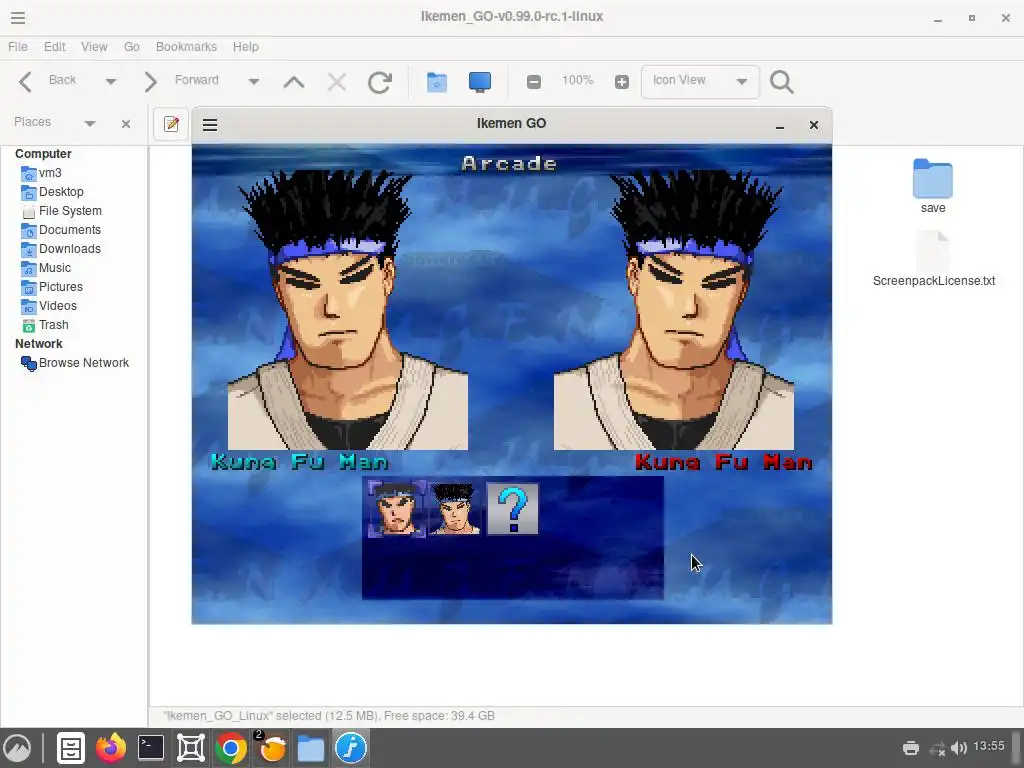Screen dimensions: 1024x768
Task: Open the blue folder taskbar icon
Action: (311, 748)
